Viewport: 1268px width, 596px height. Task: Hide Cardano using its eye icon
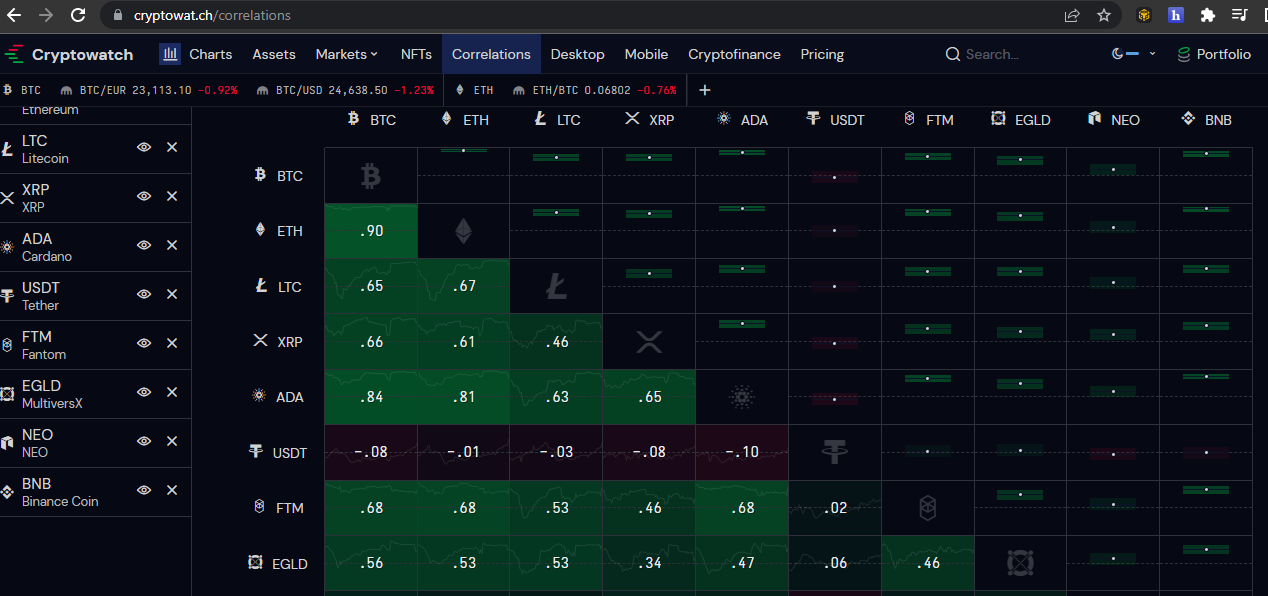(144, 245)
